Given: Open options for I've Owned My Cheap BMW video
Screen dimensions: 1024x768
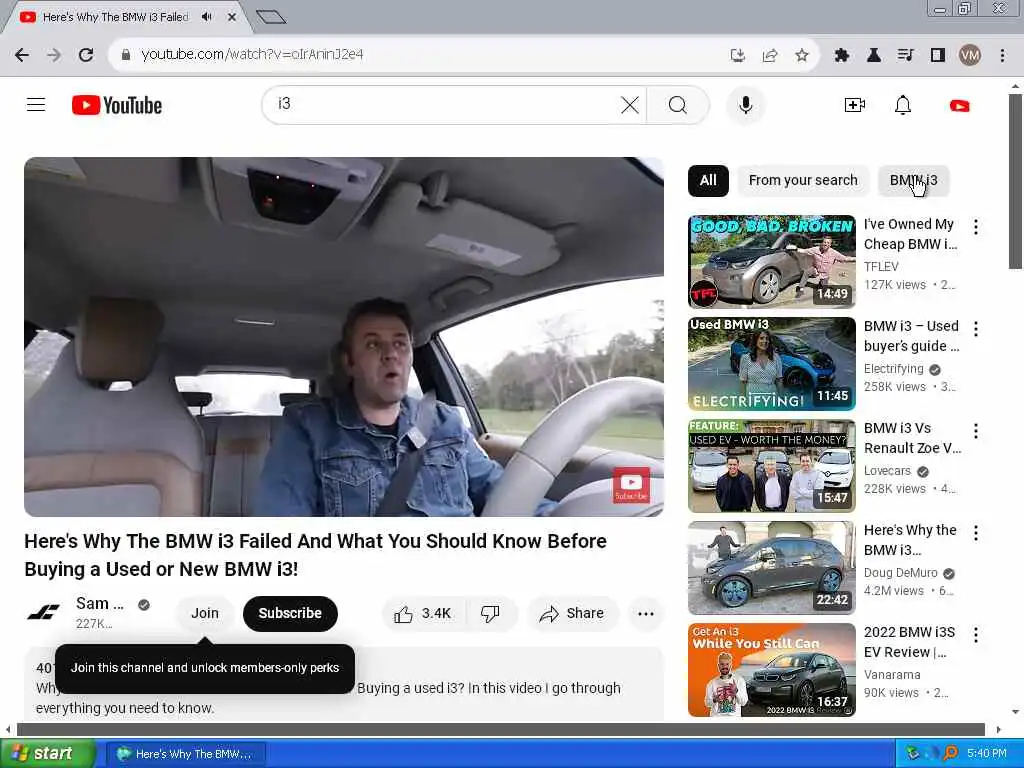Looking at the screenshot, I should [x=976, y=227].
